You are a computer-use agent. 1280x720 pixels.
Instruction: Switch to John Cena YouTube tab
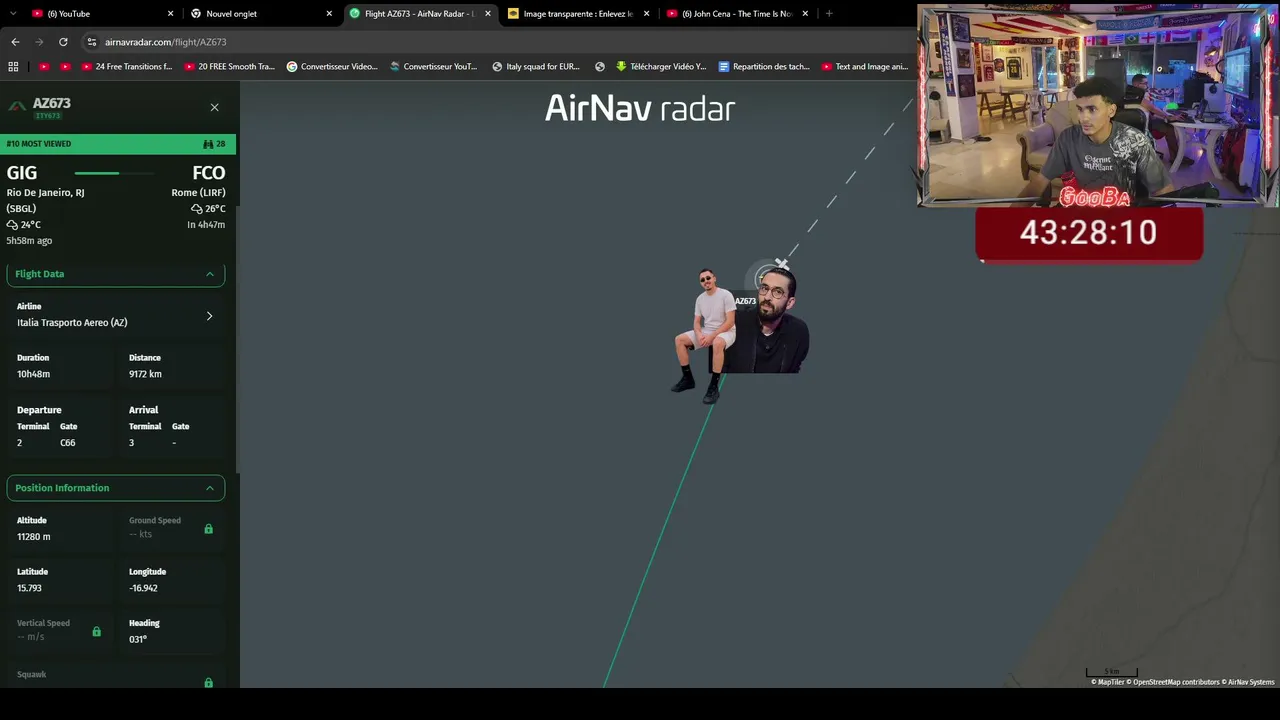click(737, 14)
